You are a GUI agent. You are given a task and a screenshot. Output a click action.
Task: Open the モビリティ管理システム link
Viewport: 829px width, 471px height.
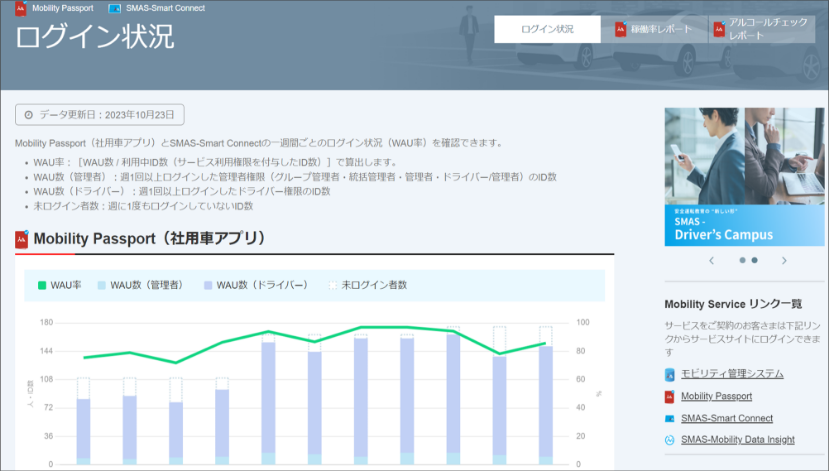[x=732, y=374]
